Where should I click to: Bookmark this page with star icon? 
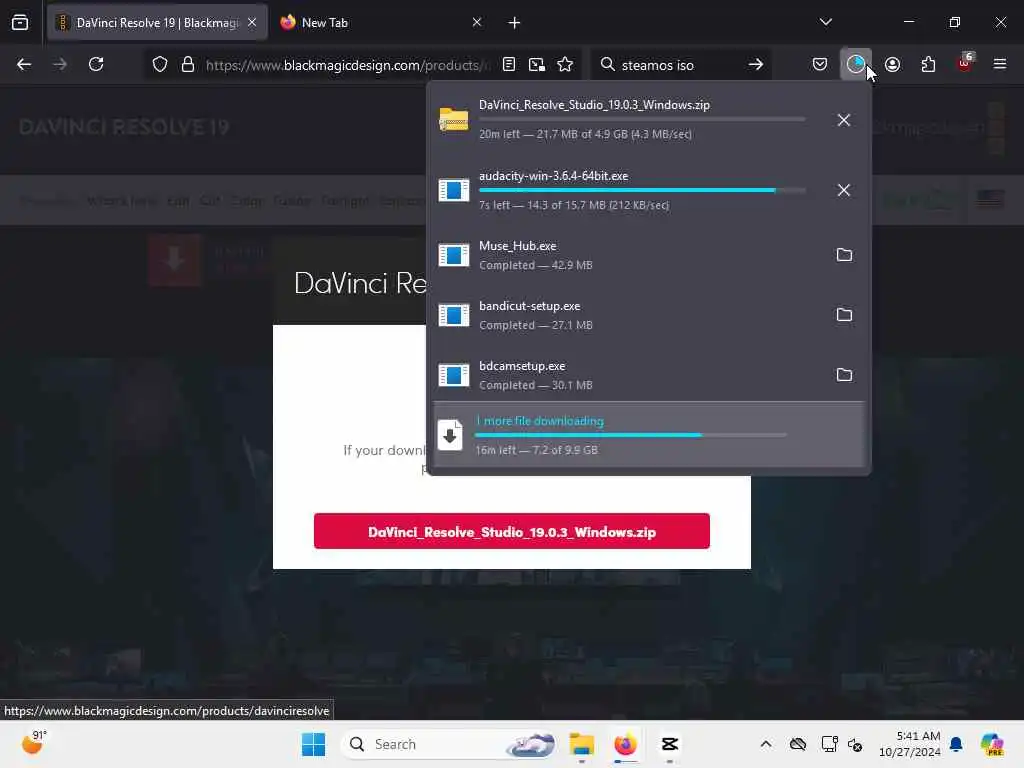click(x=566, y=65)
